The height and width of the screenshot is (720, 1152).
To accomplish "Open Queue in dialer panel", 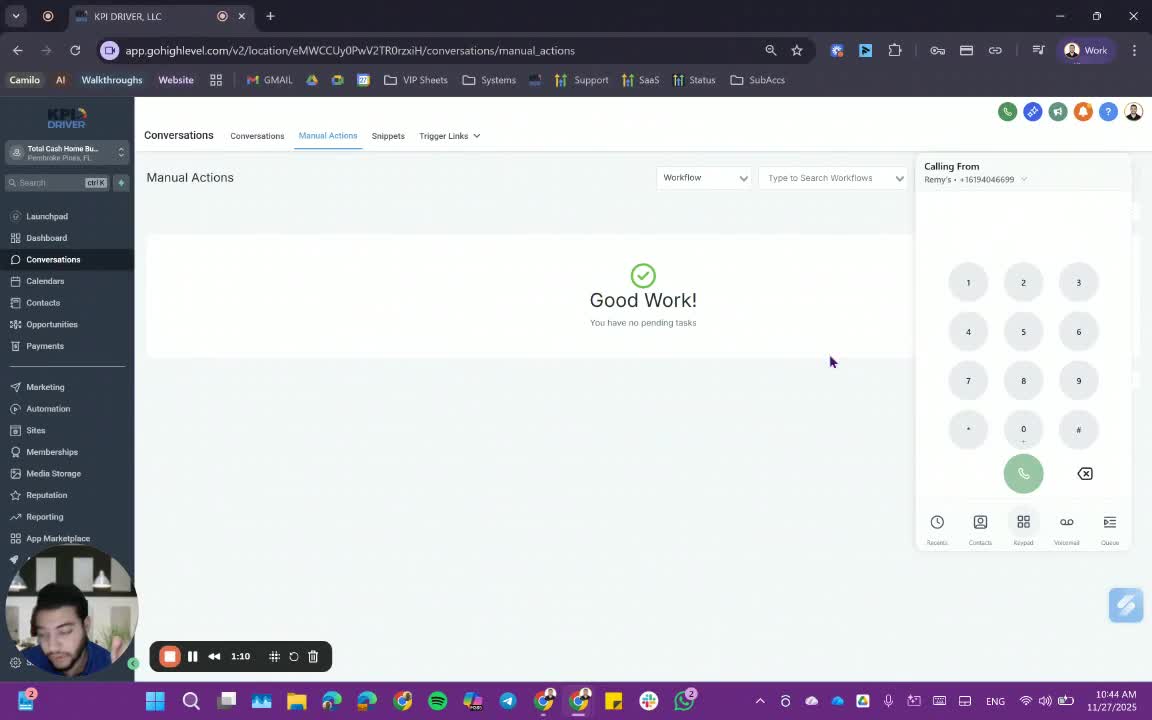I will (x=1110, y=529).
